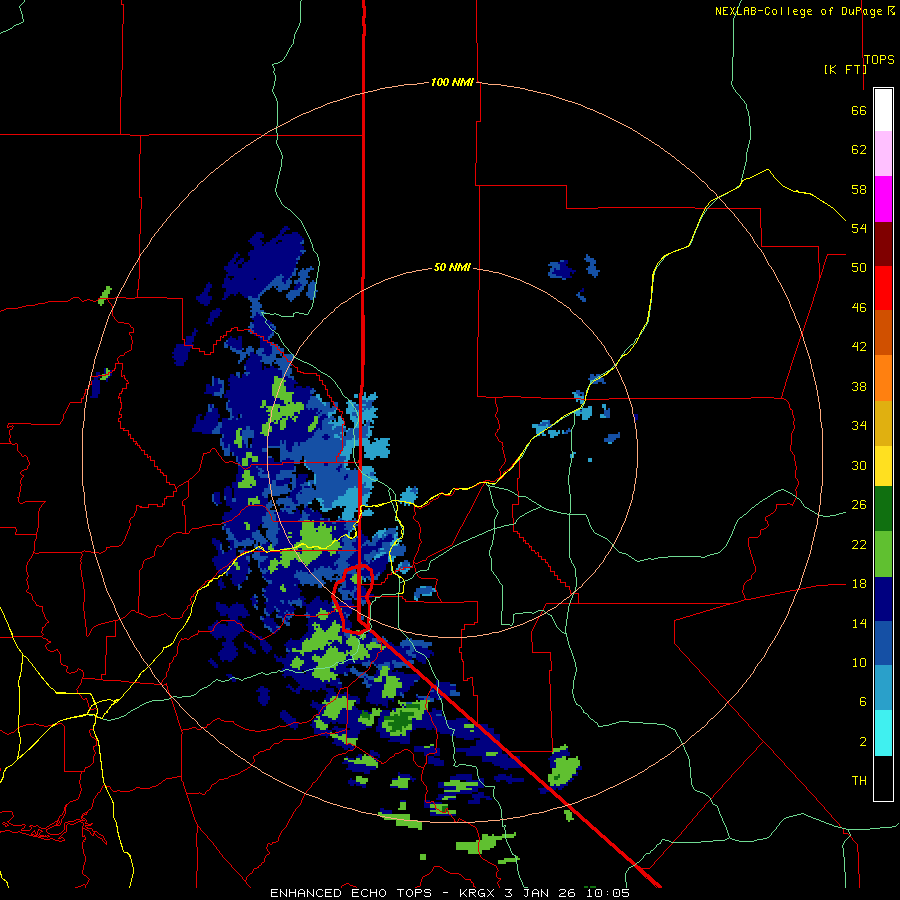
Task: Click the medium blue legend swatch
Action: (883, 643)
